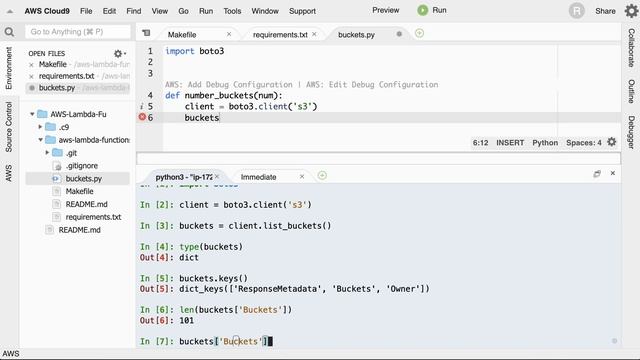Open the Environment side panel

click(x=9, y=68)
